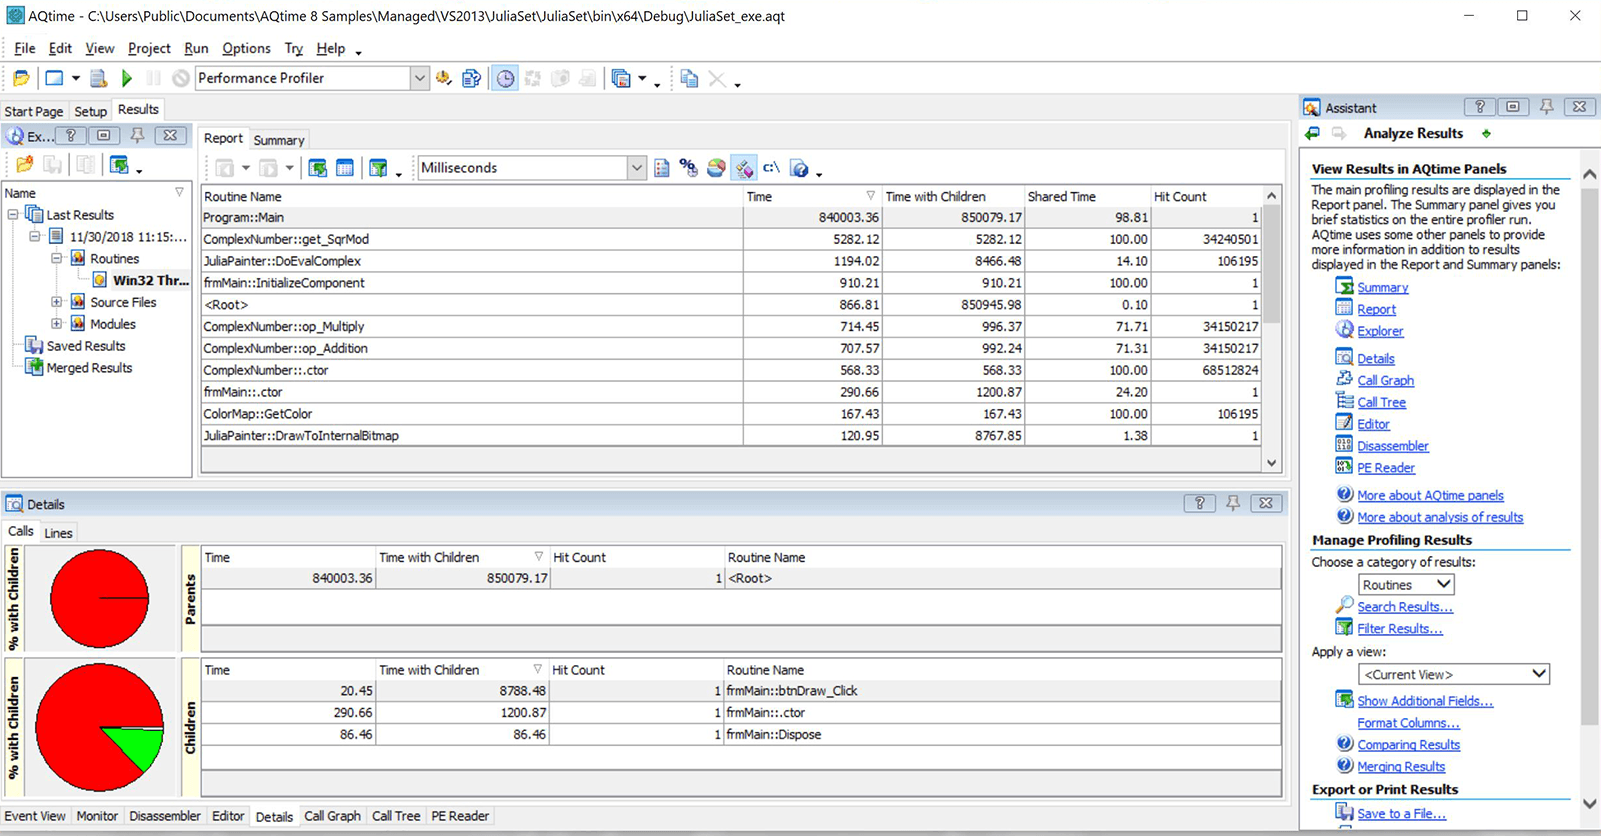Open the Options menu

(x=246, y=48)
